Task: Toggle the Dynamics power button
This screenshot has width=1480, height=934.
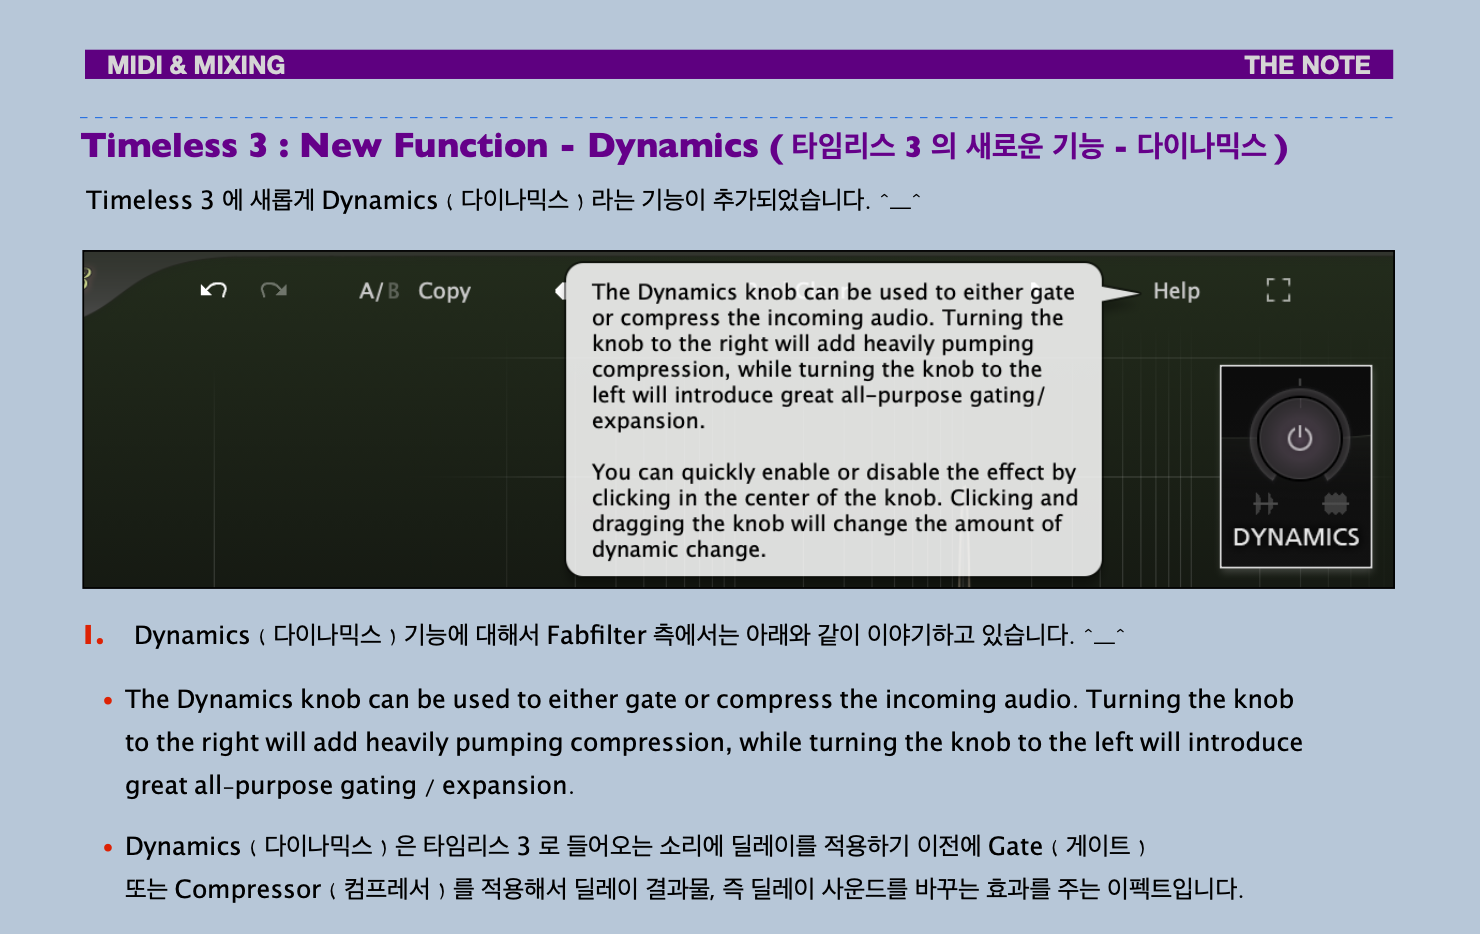Action: coord(1299,438)
